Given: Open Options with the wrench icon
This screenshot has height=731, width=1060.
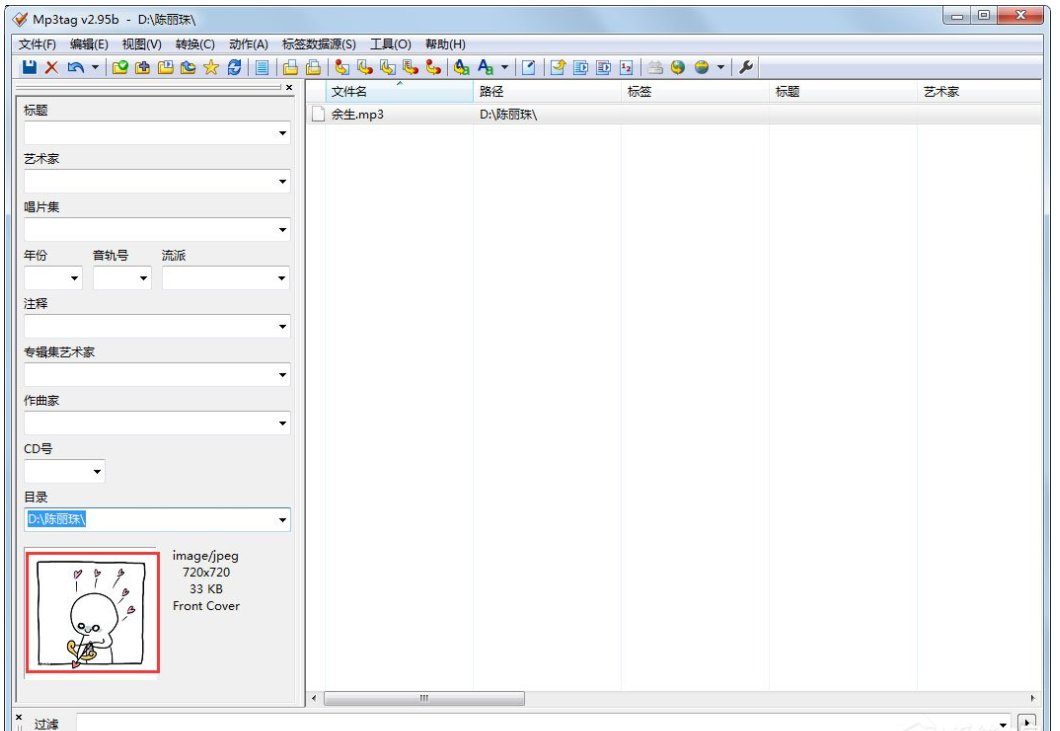Looking at the screenshot, I should (x=746, y=67).
